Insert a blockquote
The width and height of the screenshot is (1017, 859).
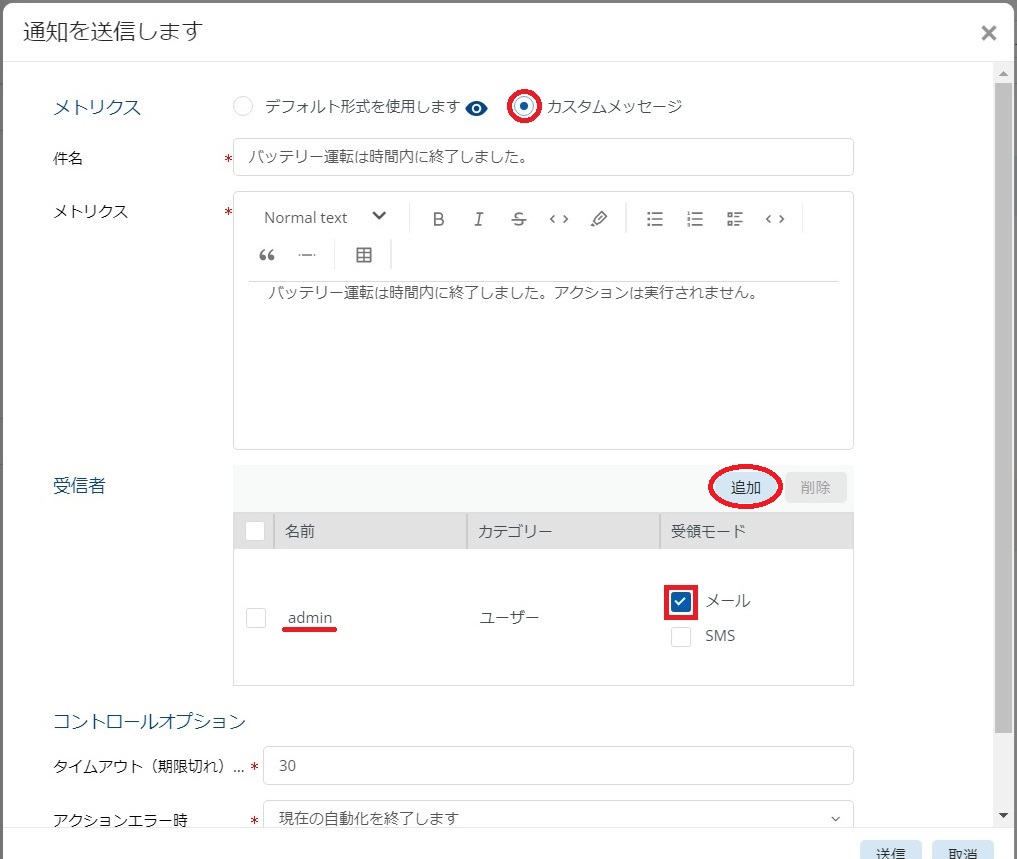pyautogui.click(x=267, y=255)
